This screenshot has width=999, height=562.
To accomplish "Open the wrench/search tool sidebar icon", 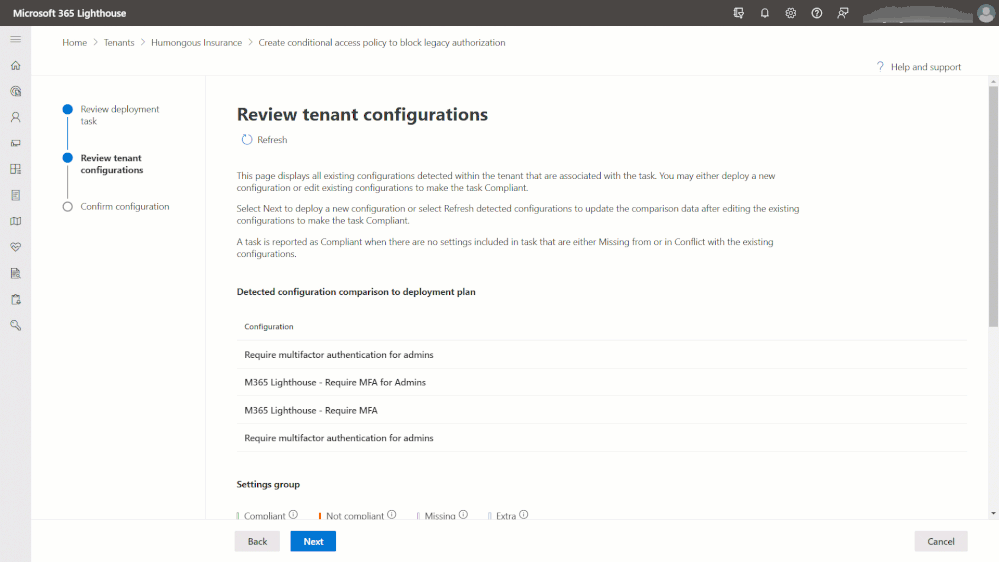I will (x=15, y=326).
